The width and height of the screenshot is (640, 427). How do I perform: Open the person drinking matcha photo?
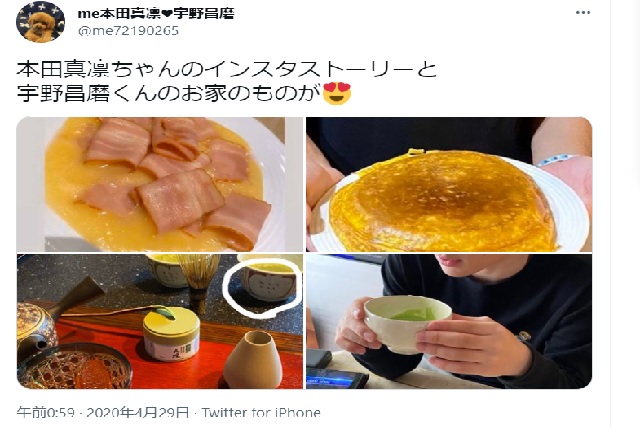coord(449,321)
